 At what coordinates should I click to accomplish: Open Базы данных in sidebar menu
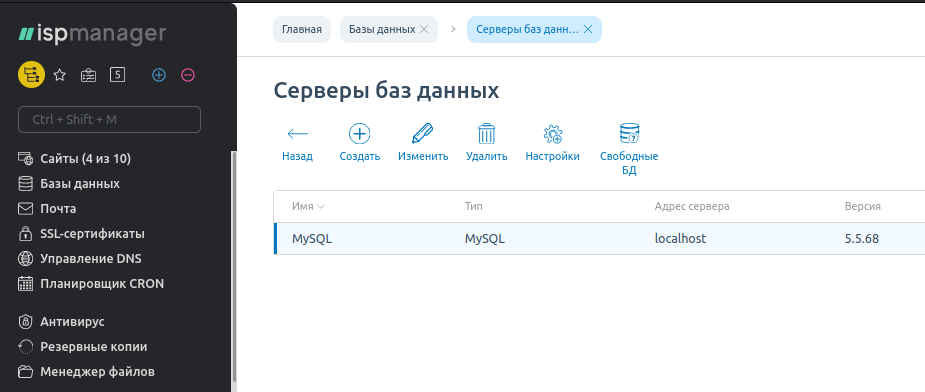80,184
